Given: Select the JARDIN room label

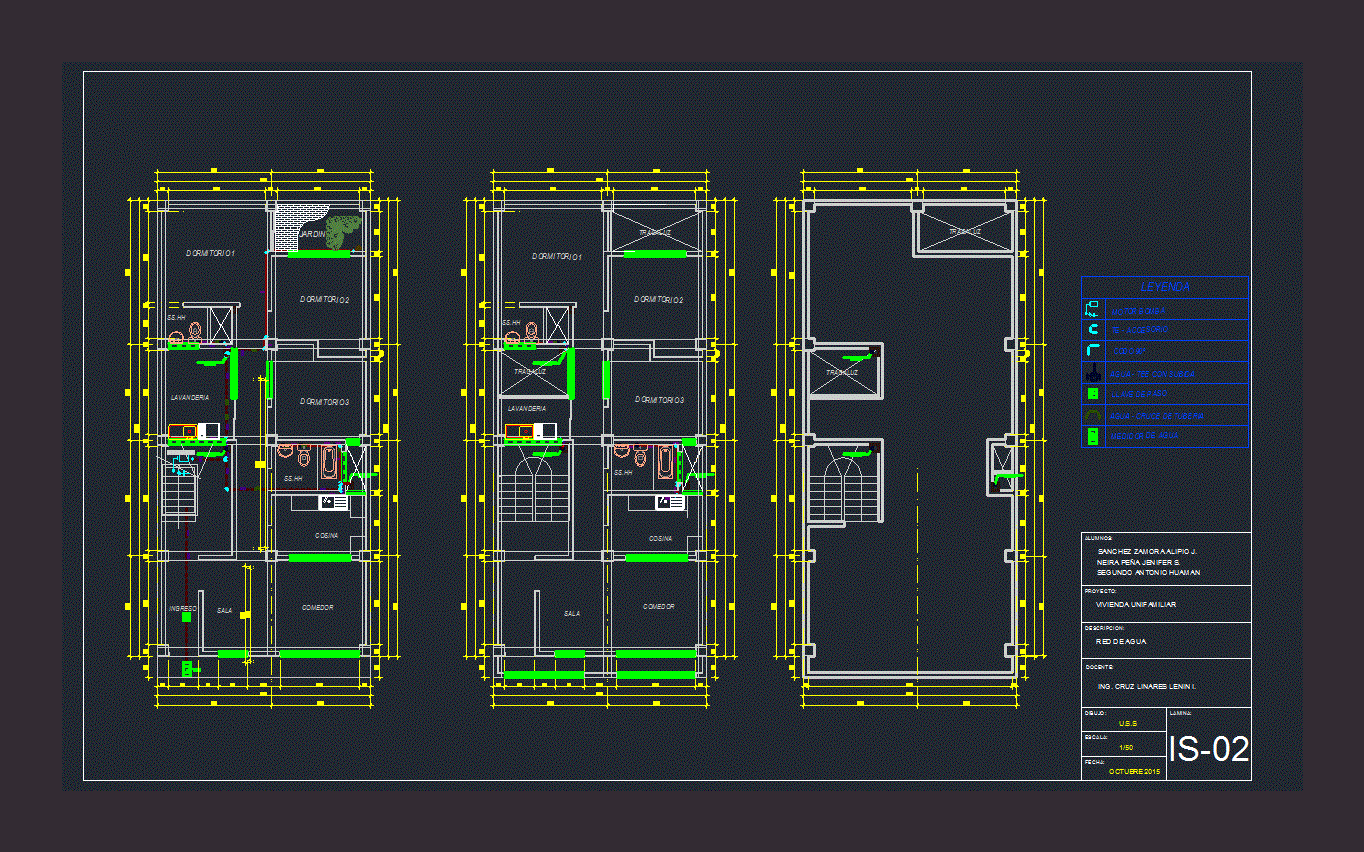Looking at the screenshot, I should (313, 234).
